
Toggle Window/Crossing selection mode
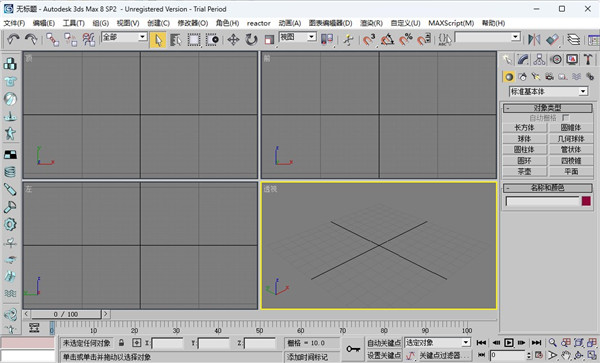pyautogui.click(x=212, y=40)
